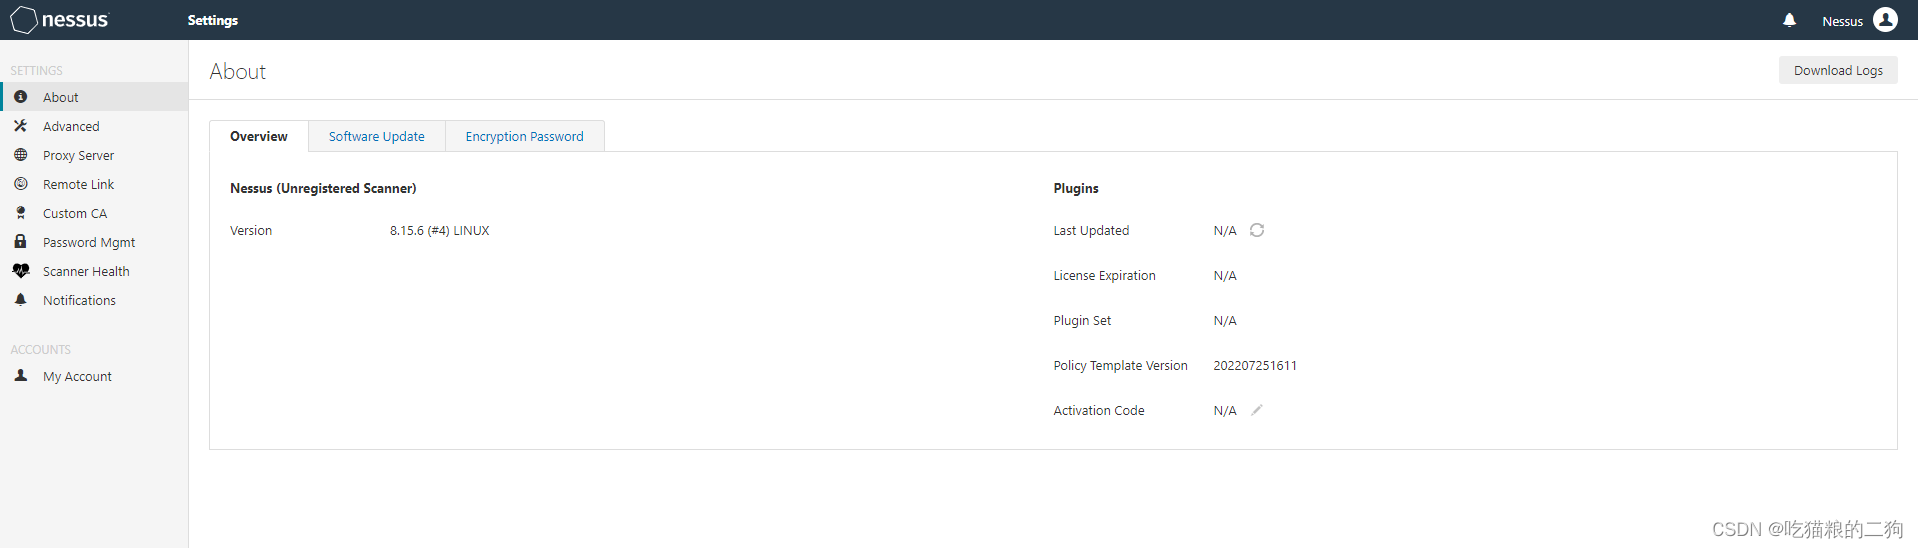
Task: Click the Remote Link icon
Action: point(20,184)
